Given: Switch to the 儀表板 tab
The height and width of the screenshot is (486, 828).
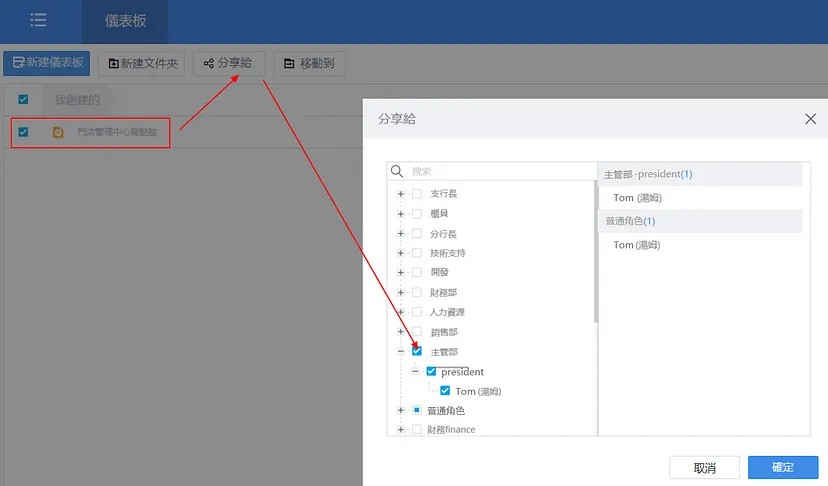Looking at the screenshot, I should (125, 21).
